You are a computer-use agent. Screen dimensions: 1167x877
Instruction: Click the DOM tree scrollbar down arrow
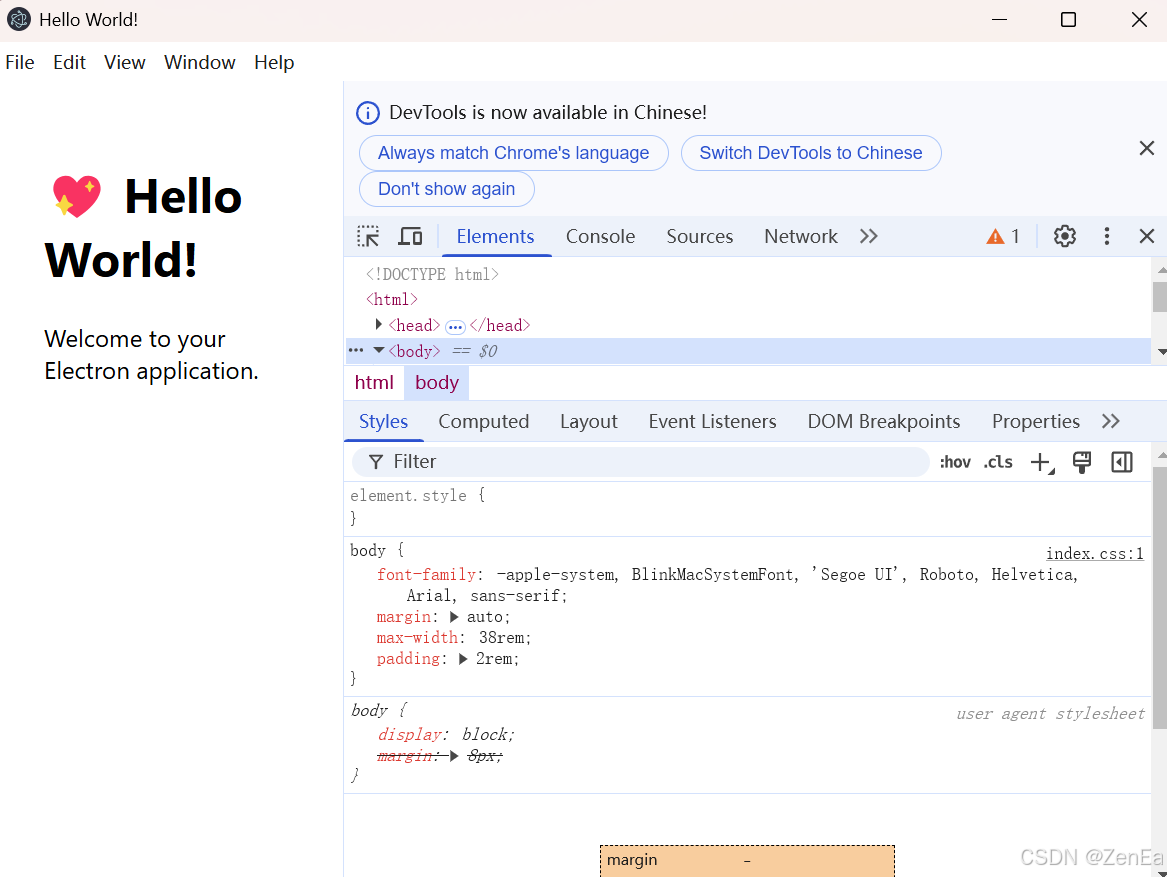pos(1160,352)
